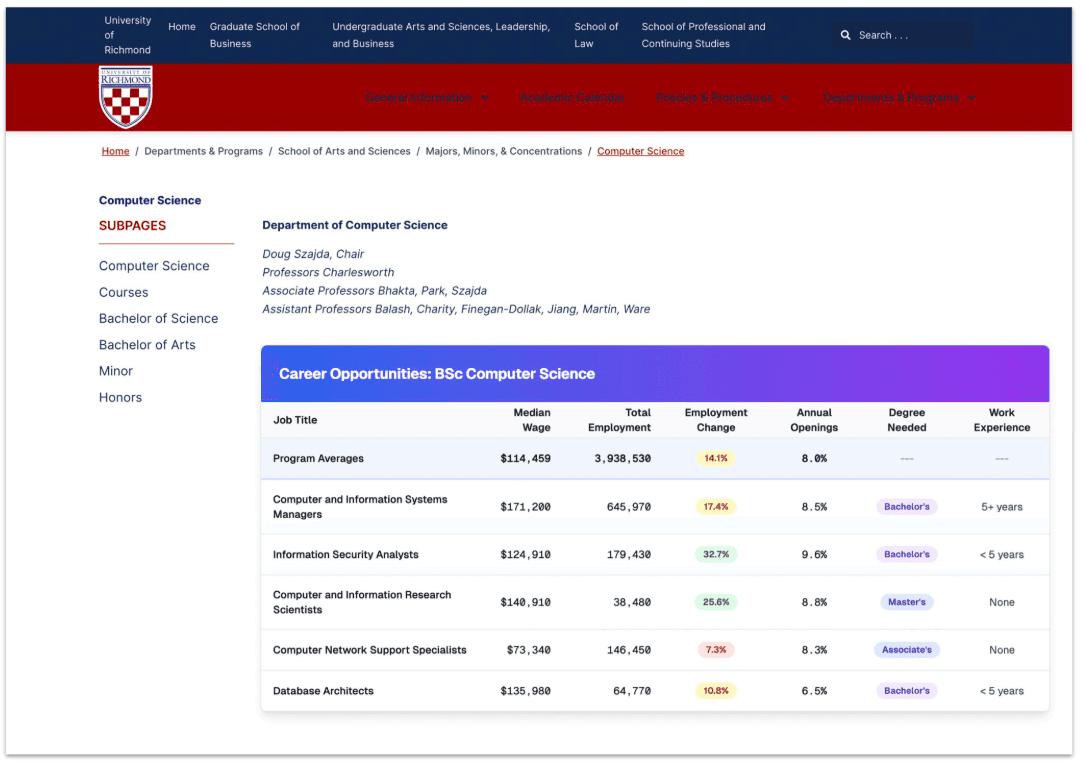Go to the School of Law page
This screenshot has width=1085, height=765.
coord(596,35)
